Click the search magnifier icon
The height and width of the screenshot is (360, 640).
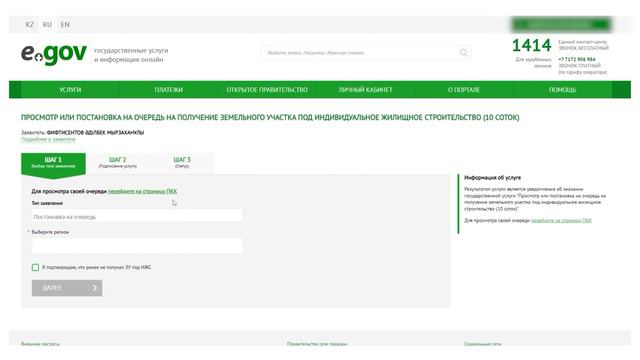coord(464,53)
